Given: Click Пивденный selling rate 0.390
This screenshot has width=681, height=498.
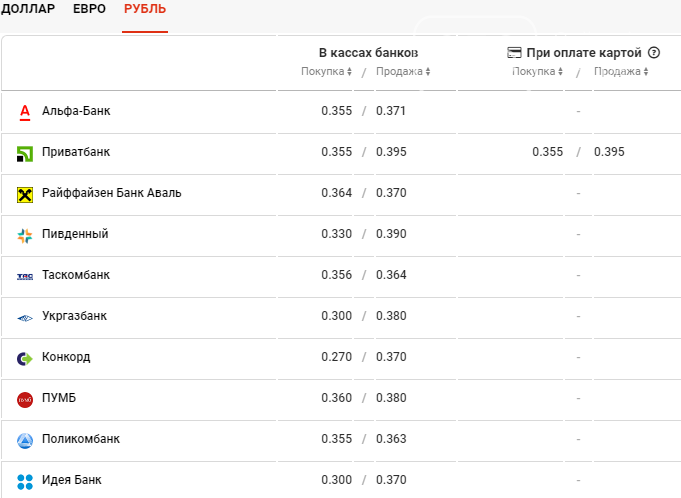Looking at the screenshot, I should [x=391, y=234].
